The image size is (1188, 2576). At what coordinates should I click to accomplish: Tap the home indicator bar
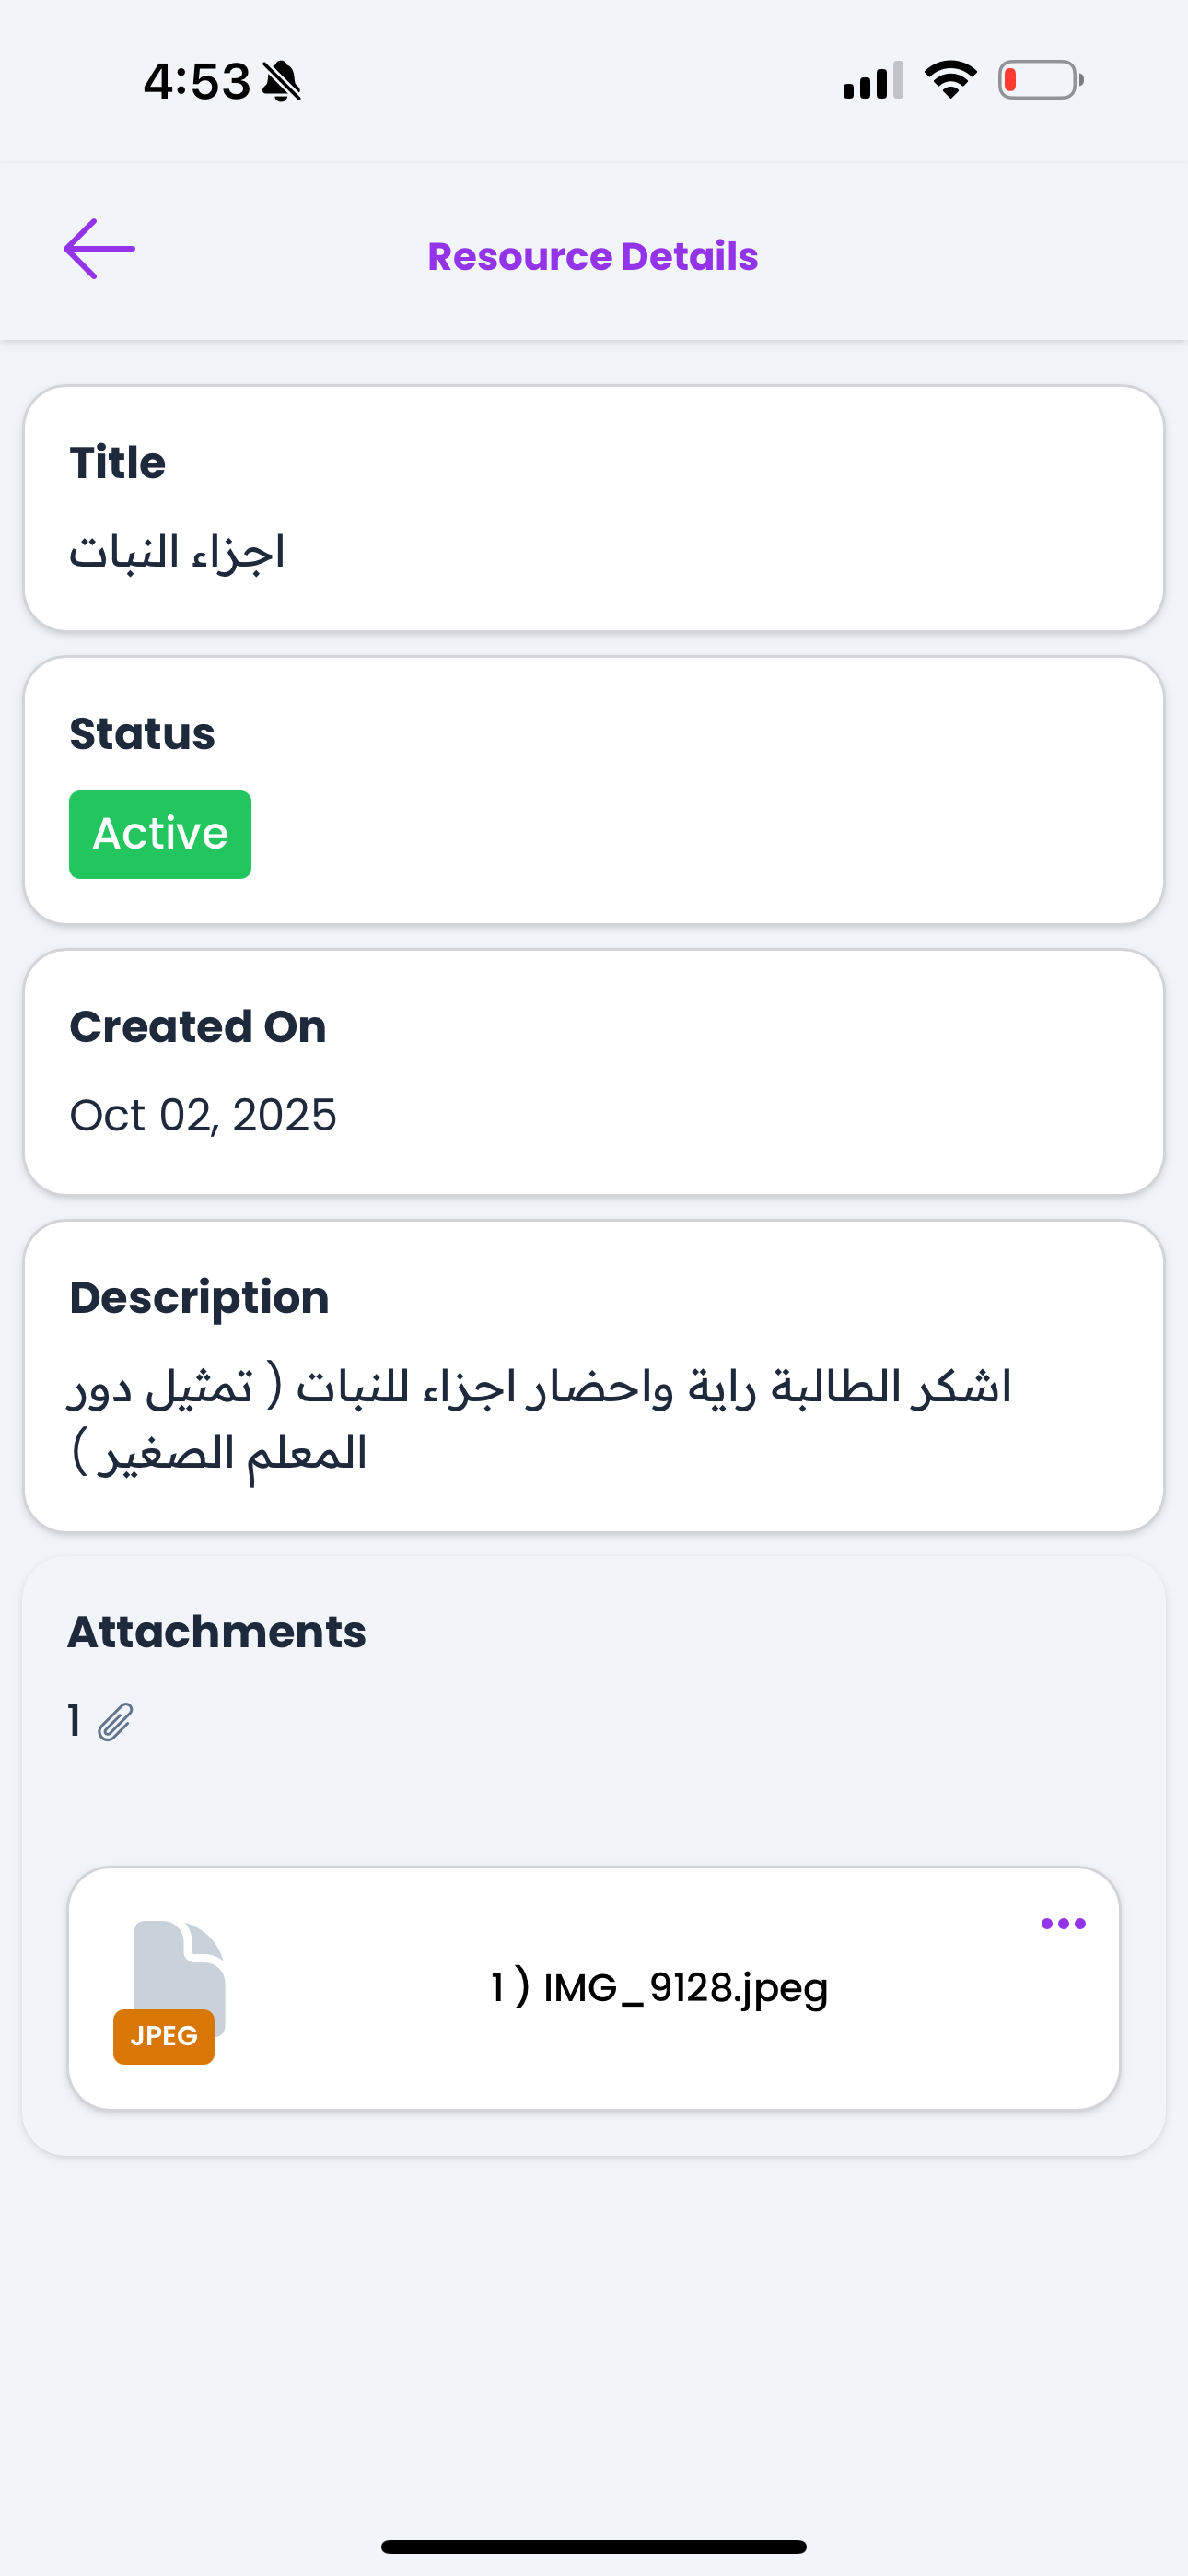pos(594,2546)
